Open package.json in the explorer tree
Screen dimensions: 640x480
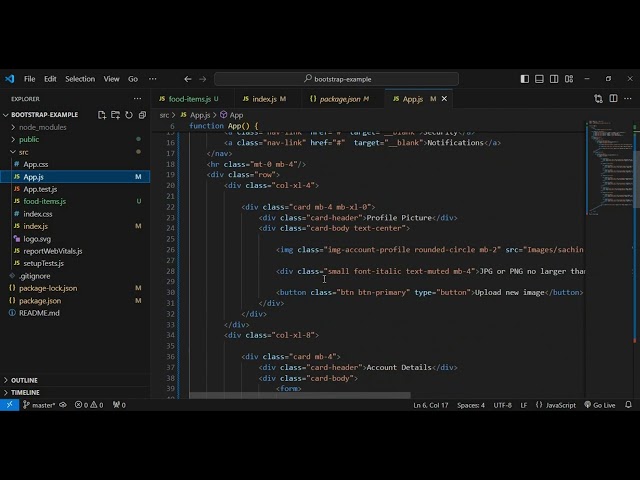coord(40,301)
